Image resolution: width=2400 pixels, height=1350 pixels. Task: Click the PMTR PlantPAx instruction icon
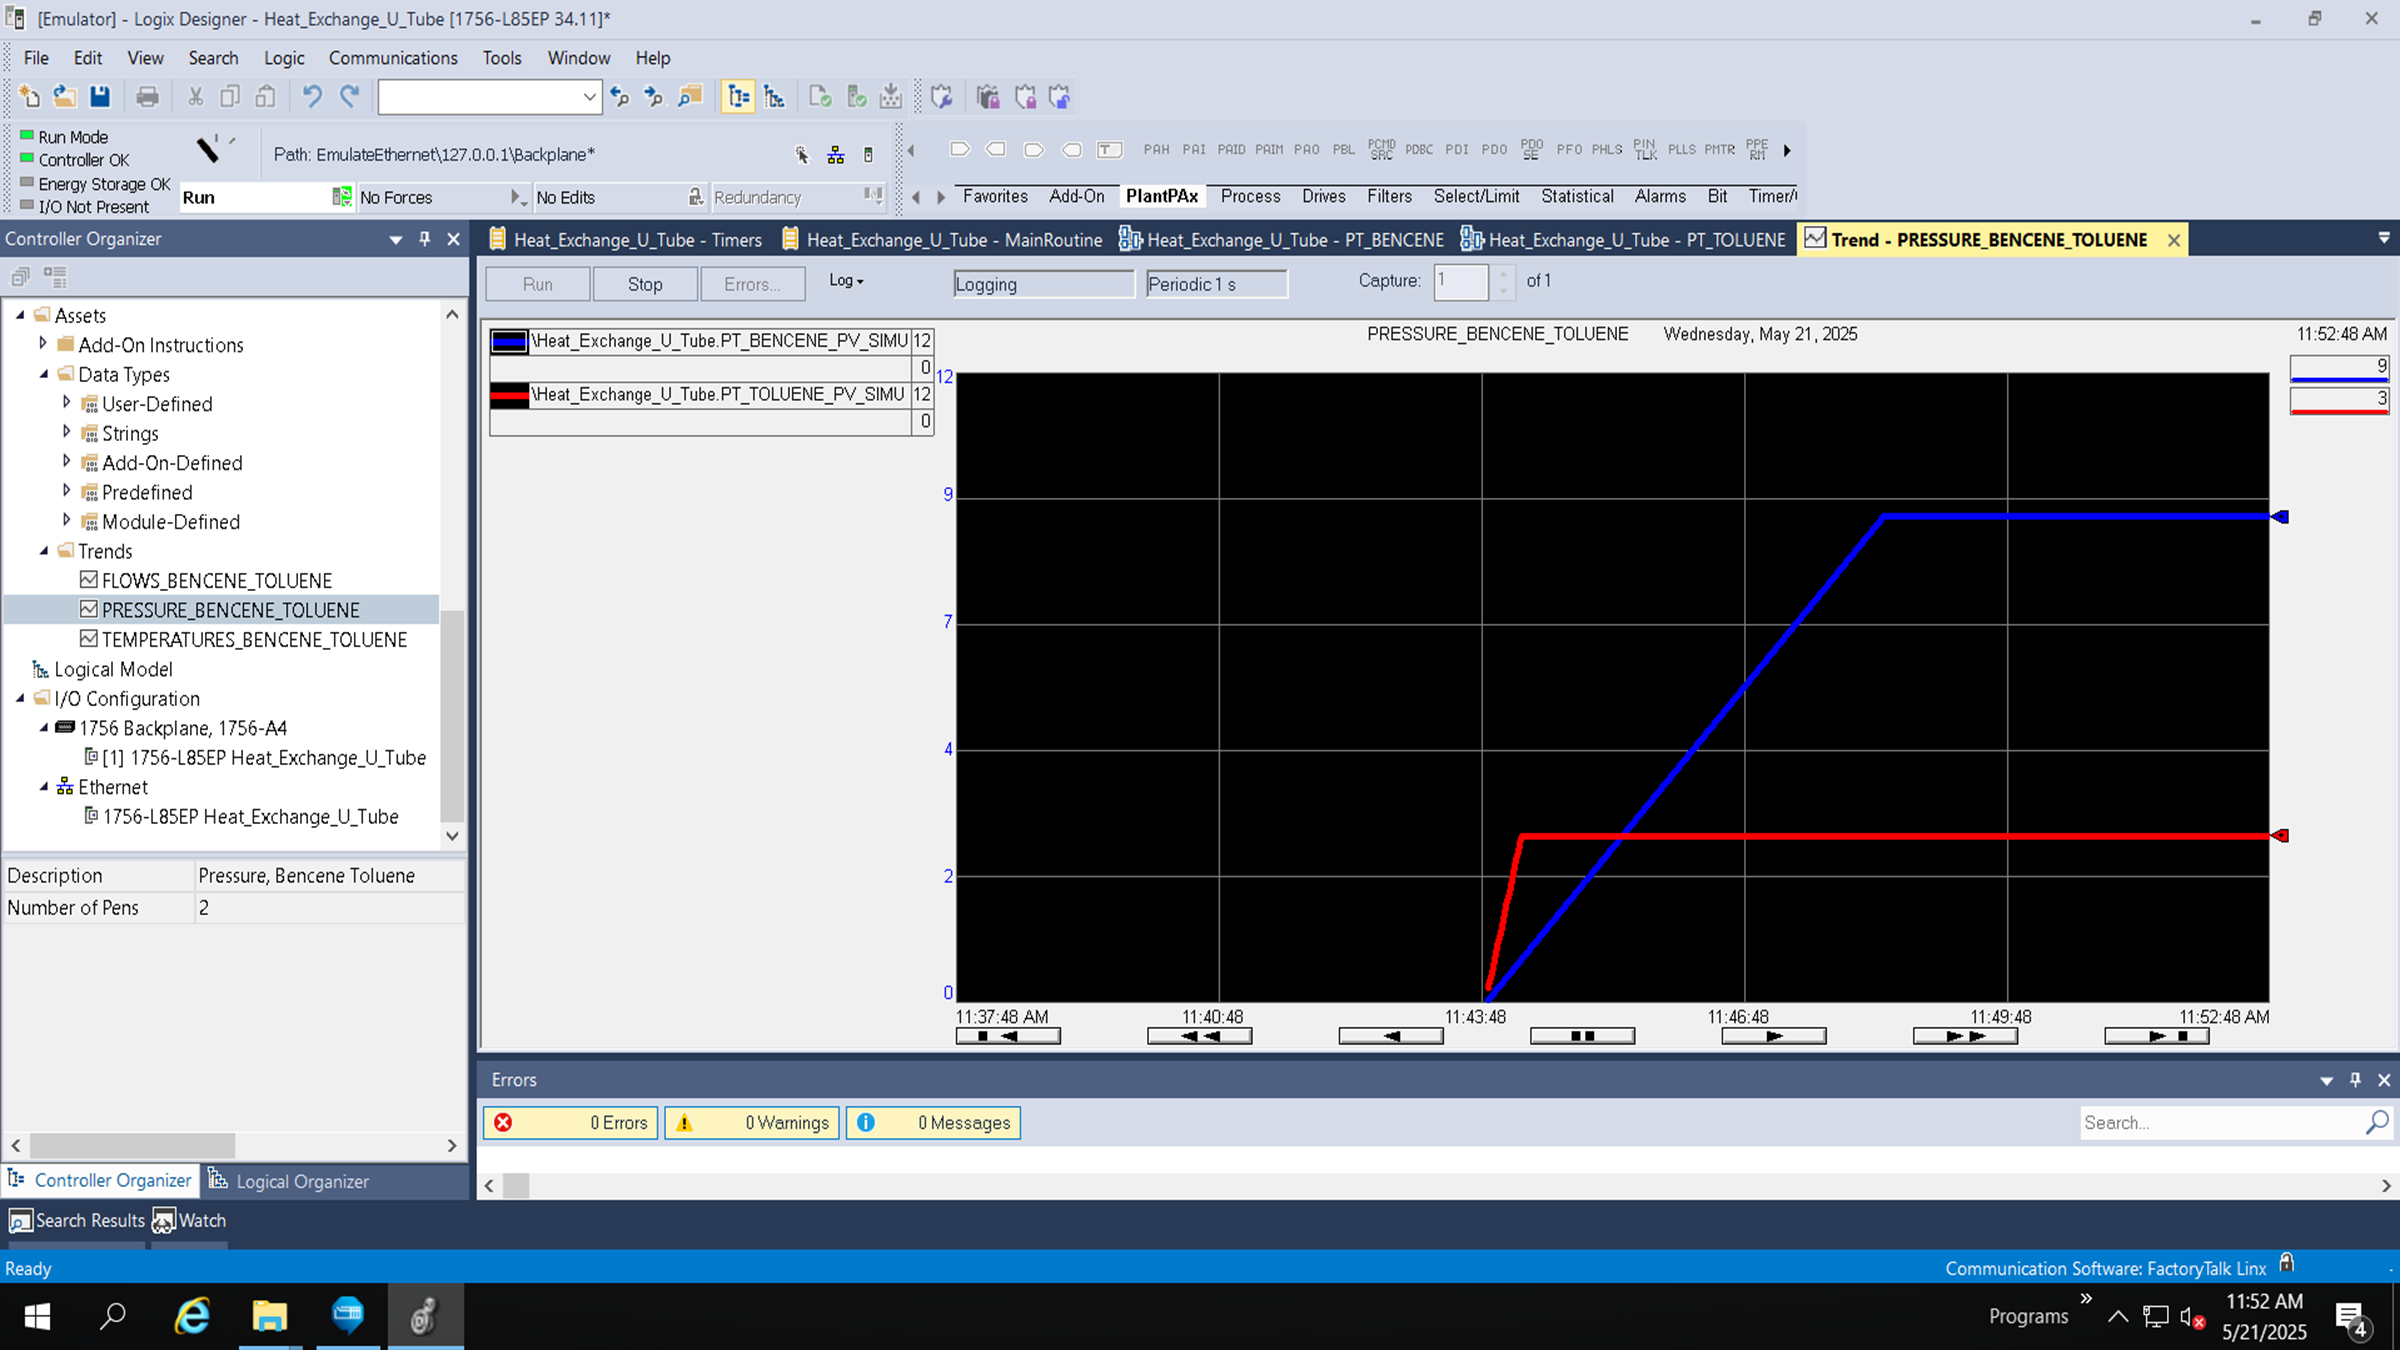coord(1719,149)
